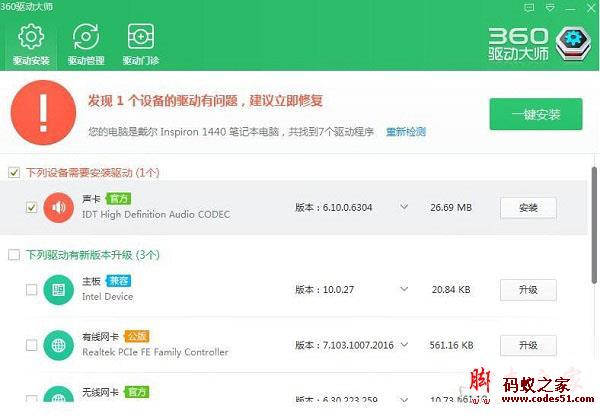
Task: Click the 主板 motherboard device icon
Action: tap(59, 290)
